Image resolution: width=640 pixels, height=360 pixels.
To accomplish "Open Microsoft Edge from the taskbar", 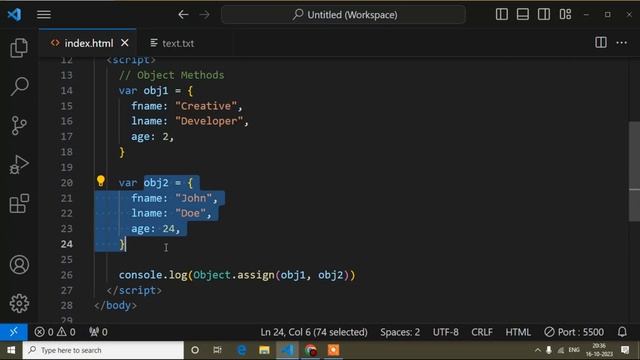I will (242, 350).
